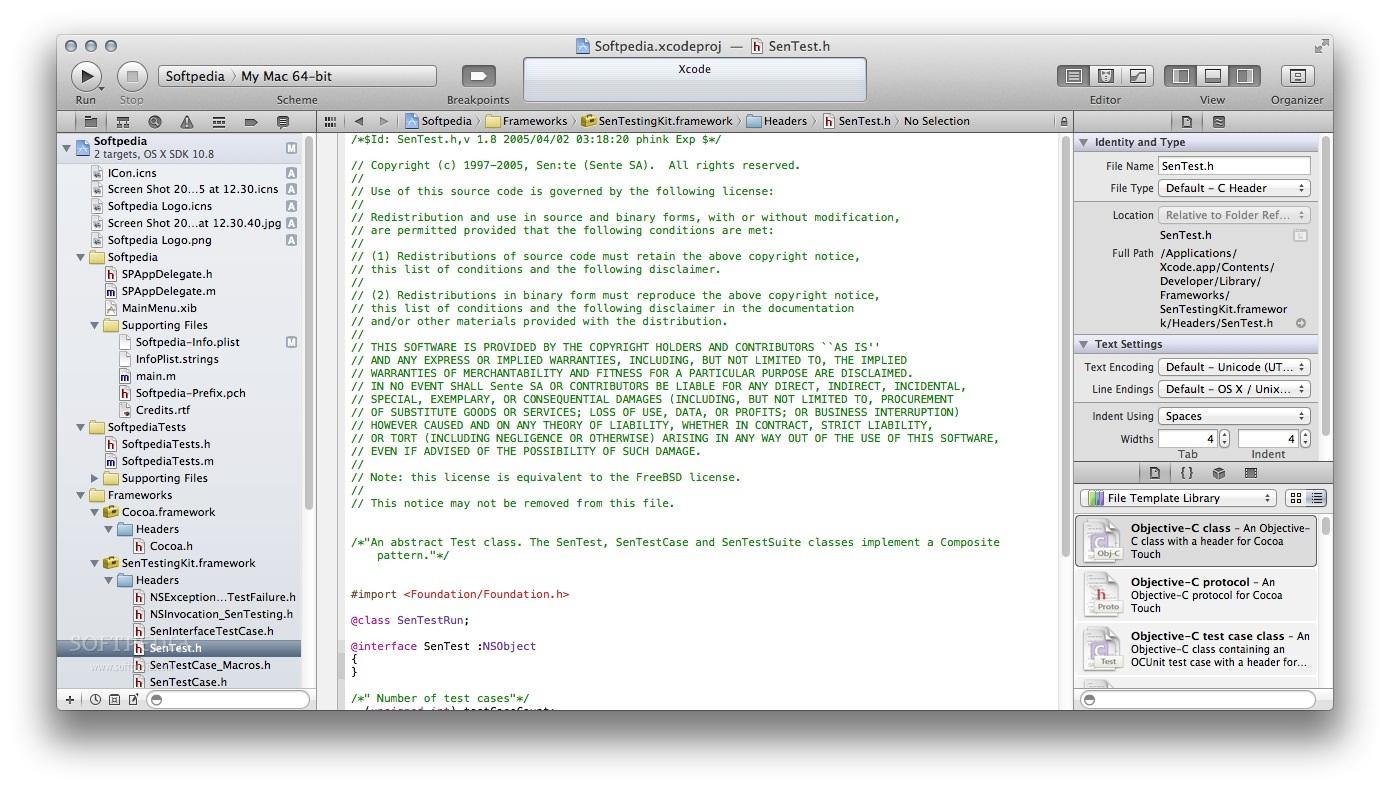Show the File inspector tab icon
The width and height of the screenshot is (1390, 789).
coord(1187,122)
